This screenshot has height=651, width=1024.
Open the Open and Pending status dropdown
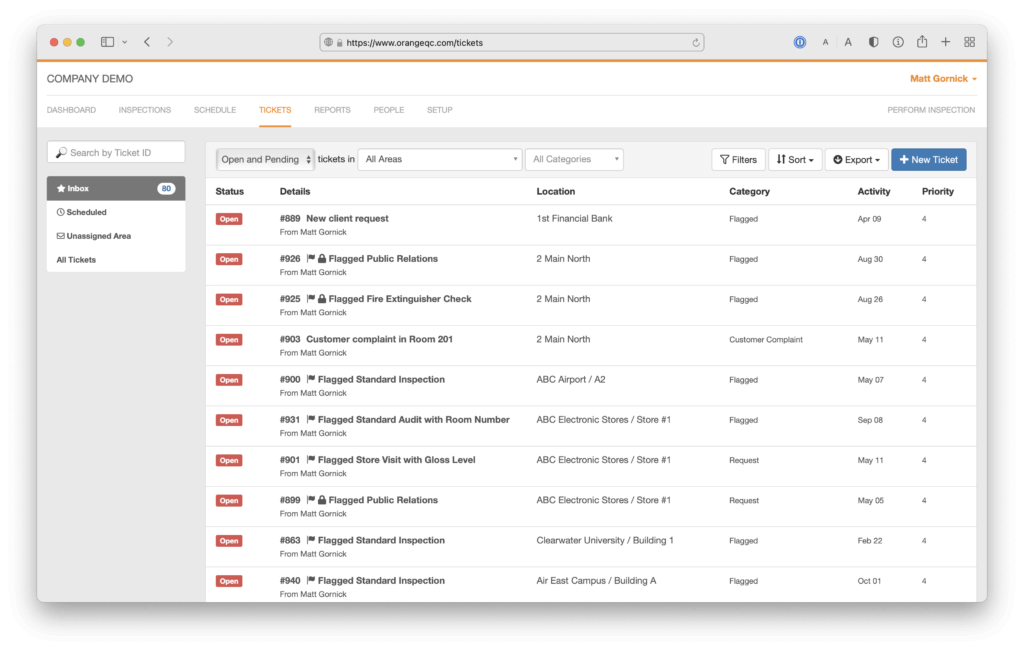click(266, 159)
